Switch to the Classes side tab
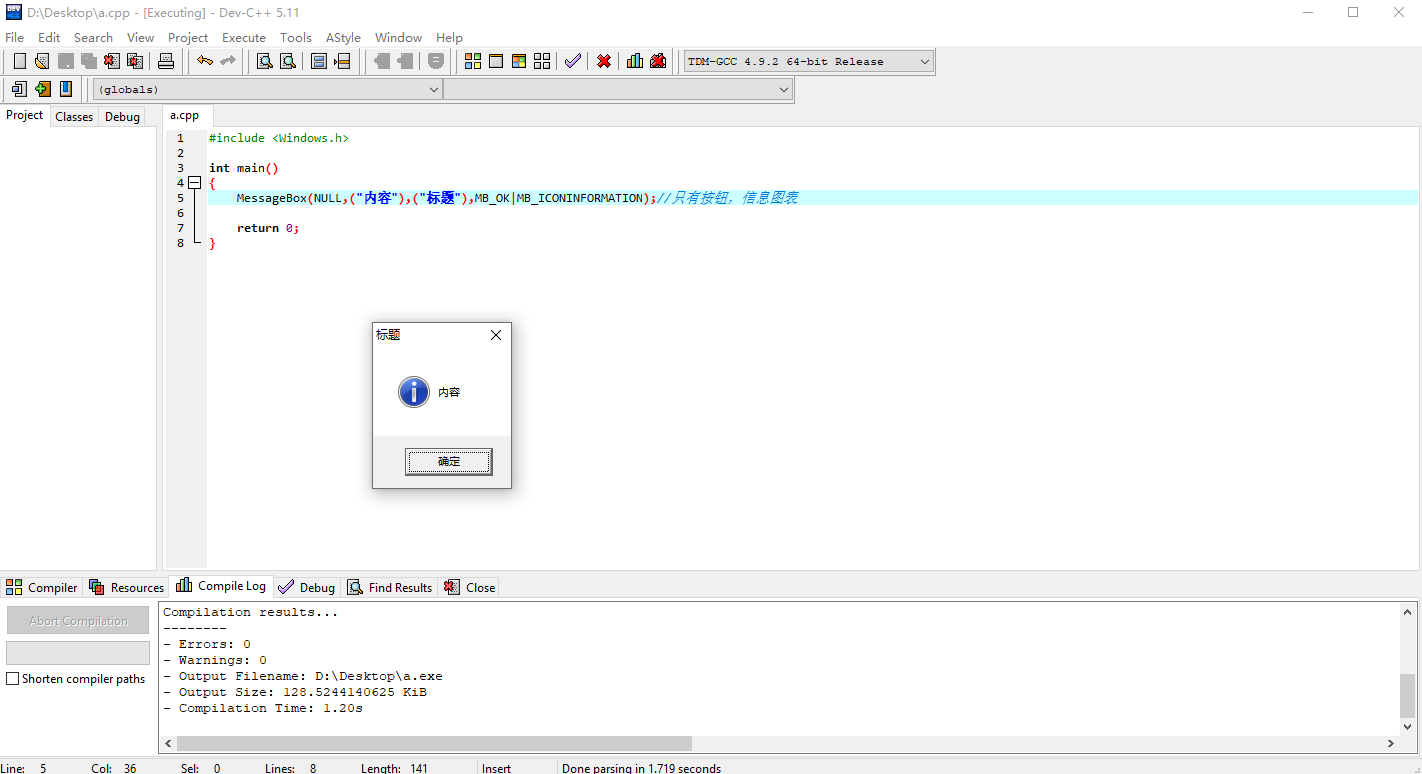Image resolution: width=1422 pixels, height=774 pixels. point(74,116)
